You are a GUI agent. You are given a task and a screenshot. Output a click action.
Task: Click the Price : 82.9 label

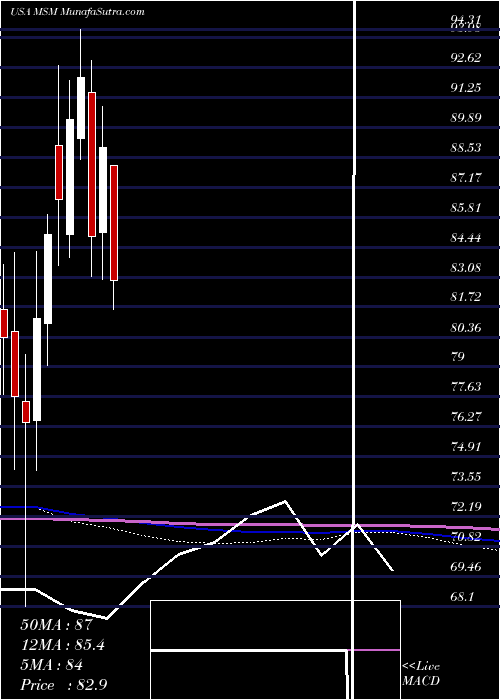(x=64, y=685)
